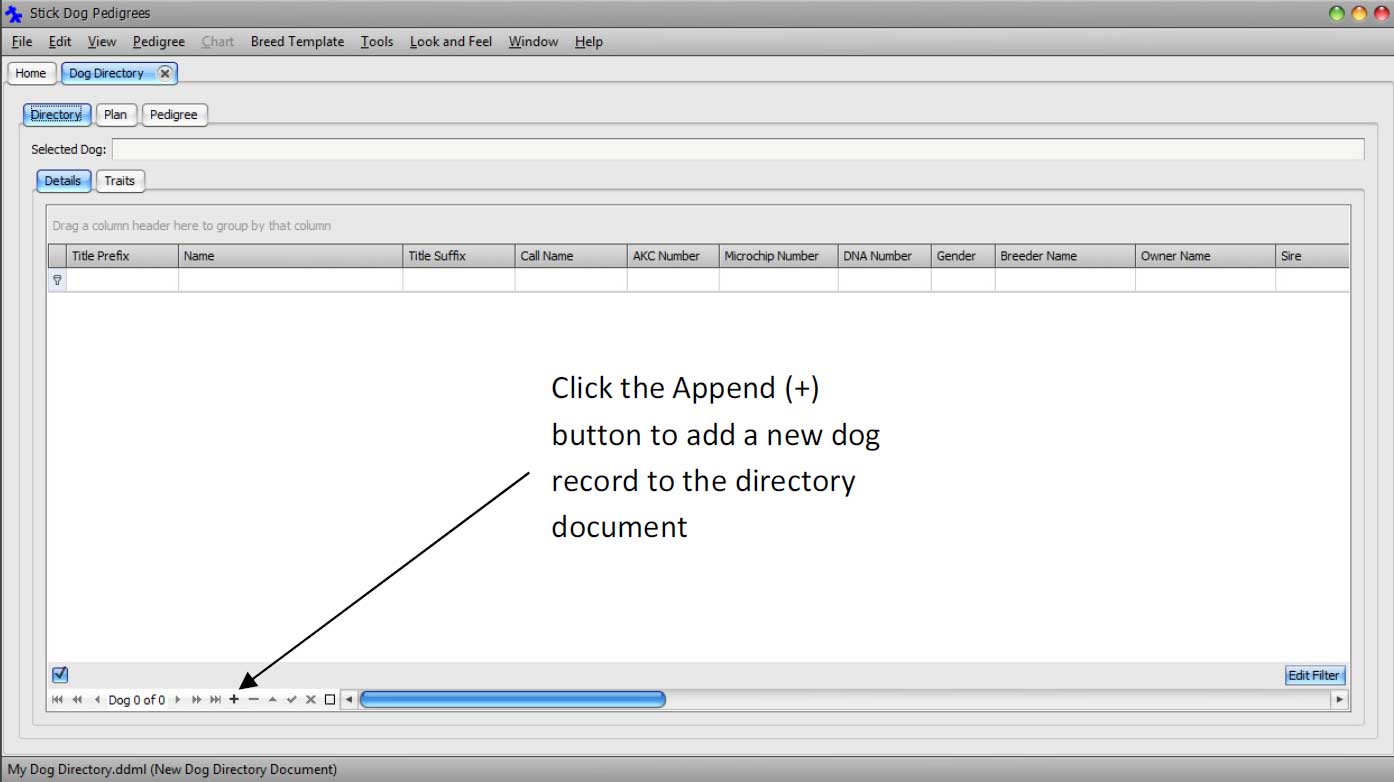Click the horizontal scrollbar right arrow
1394x782 pixels.
click(1339, 699)
